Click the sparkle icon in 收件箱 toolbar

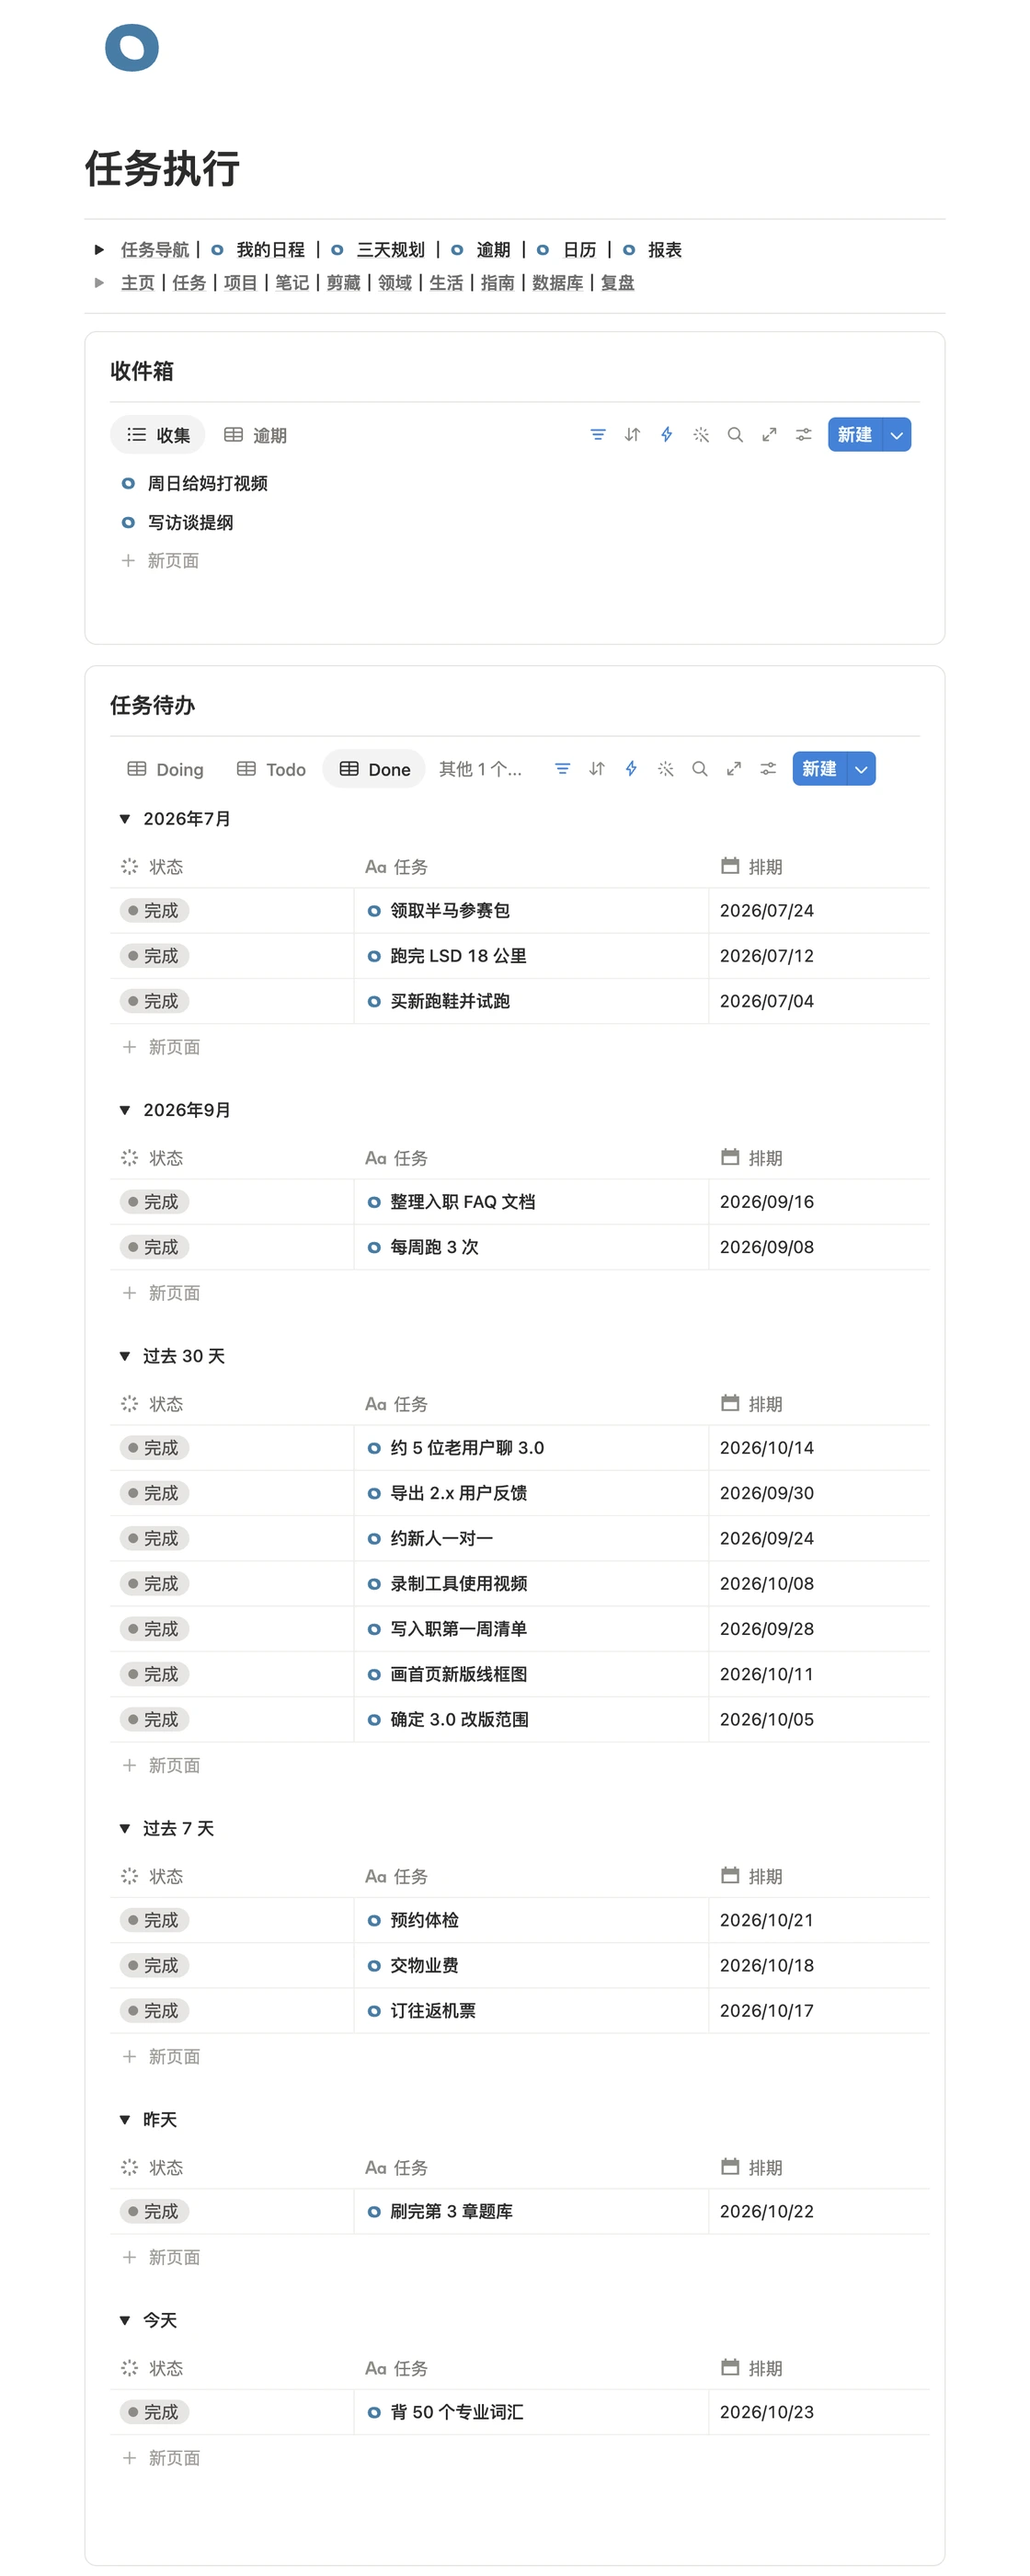tap(701, 434)
